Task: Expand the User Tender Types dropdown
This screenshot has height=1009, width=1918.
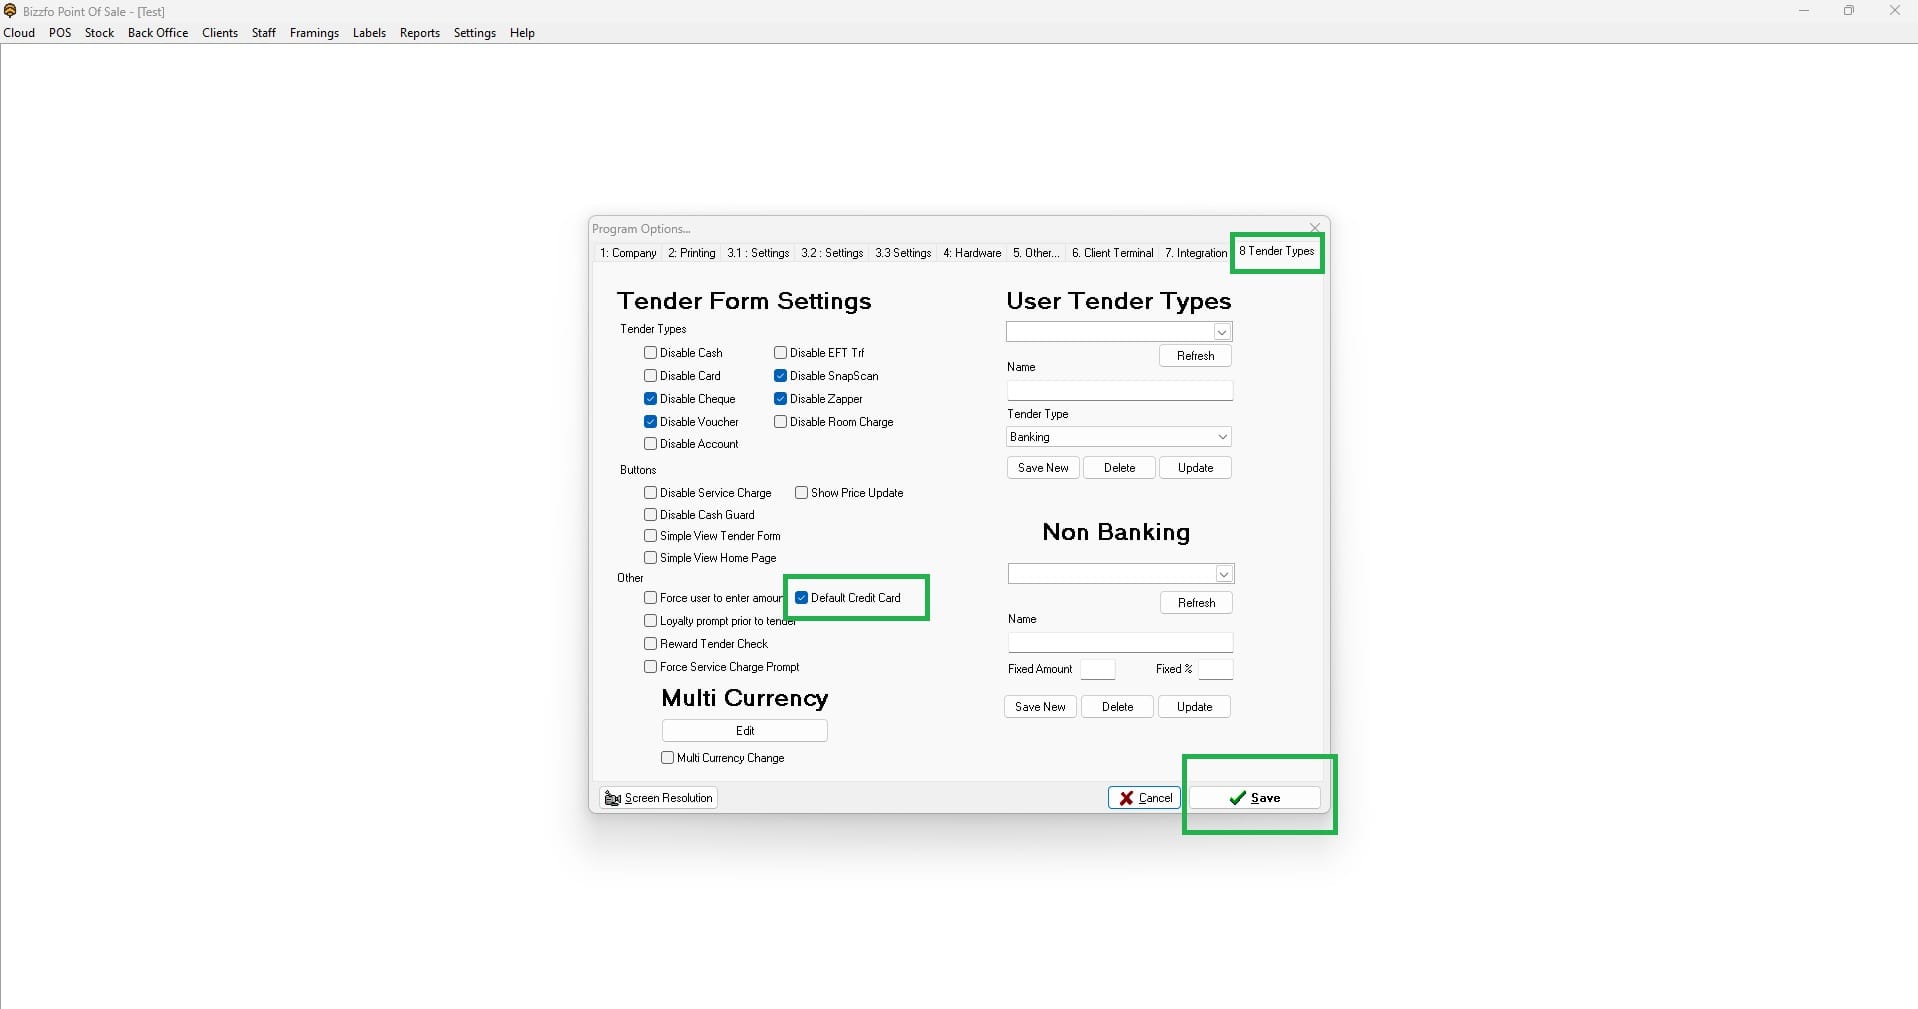Action: click(x=1222, y=331)
